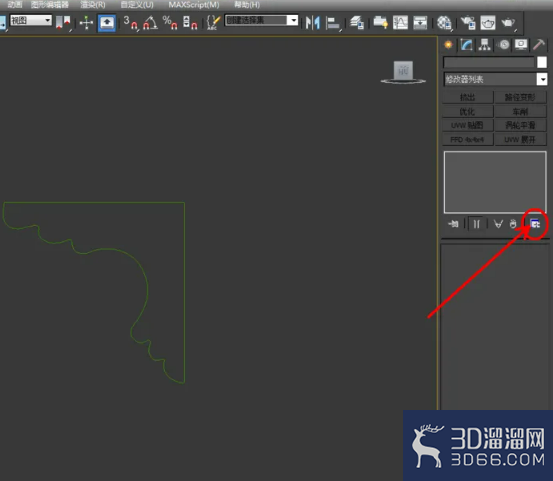Apply the 优化 modifier button
Screen dimensions: 553x481
pos(468,112)
